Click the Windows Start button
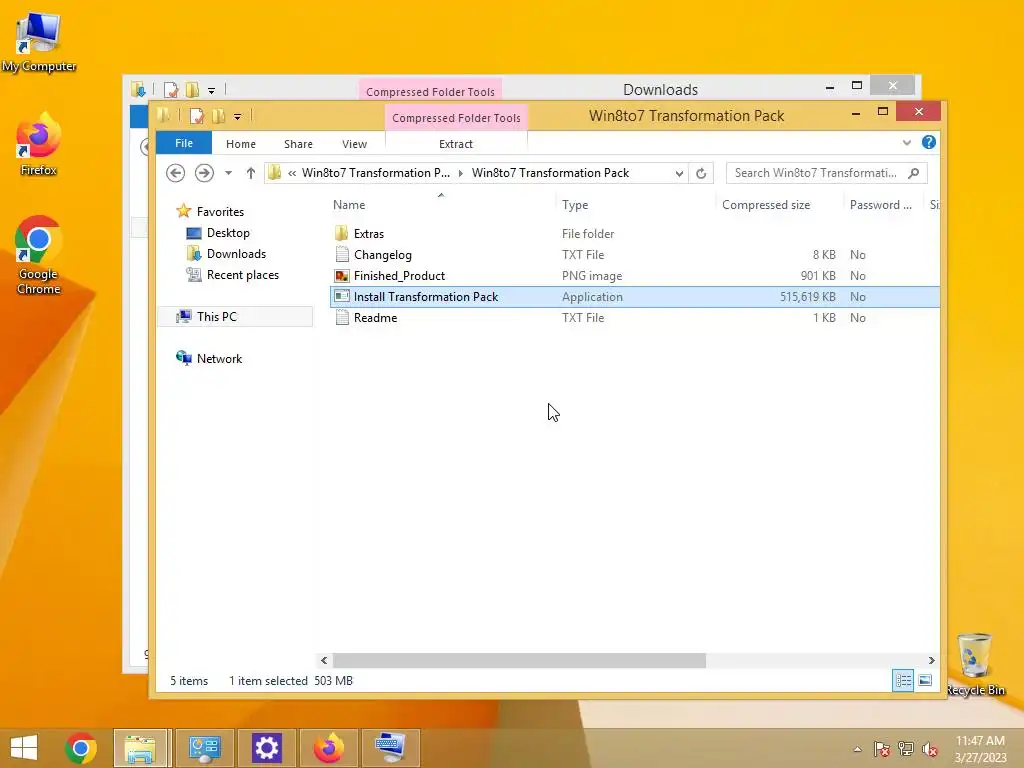 [x=24, y=748]
